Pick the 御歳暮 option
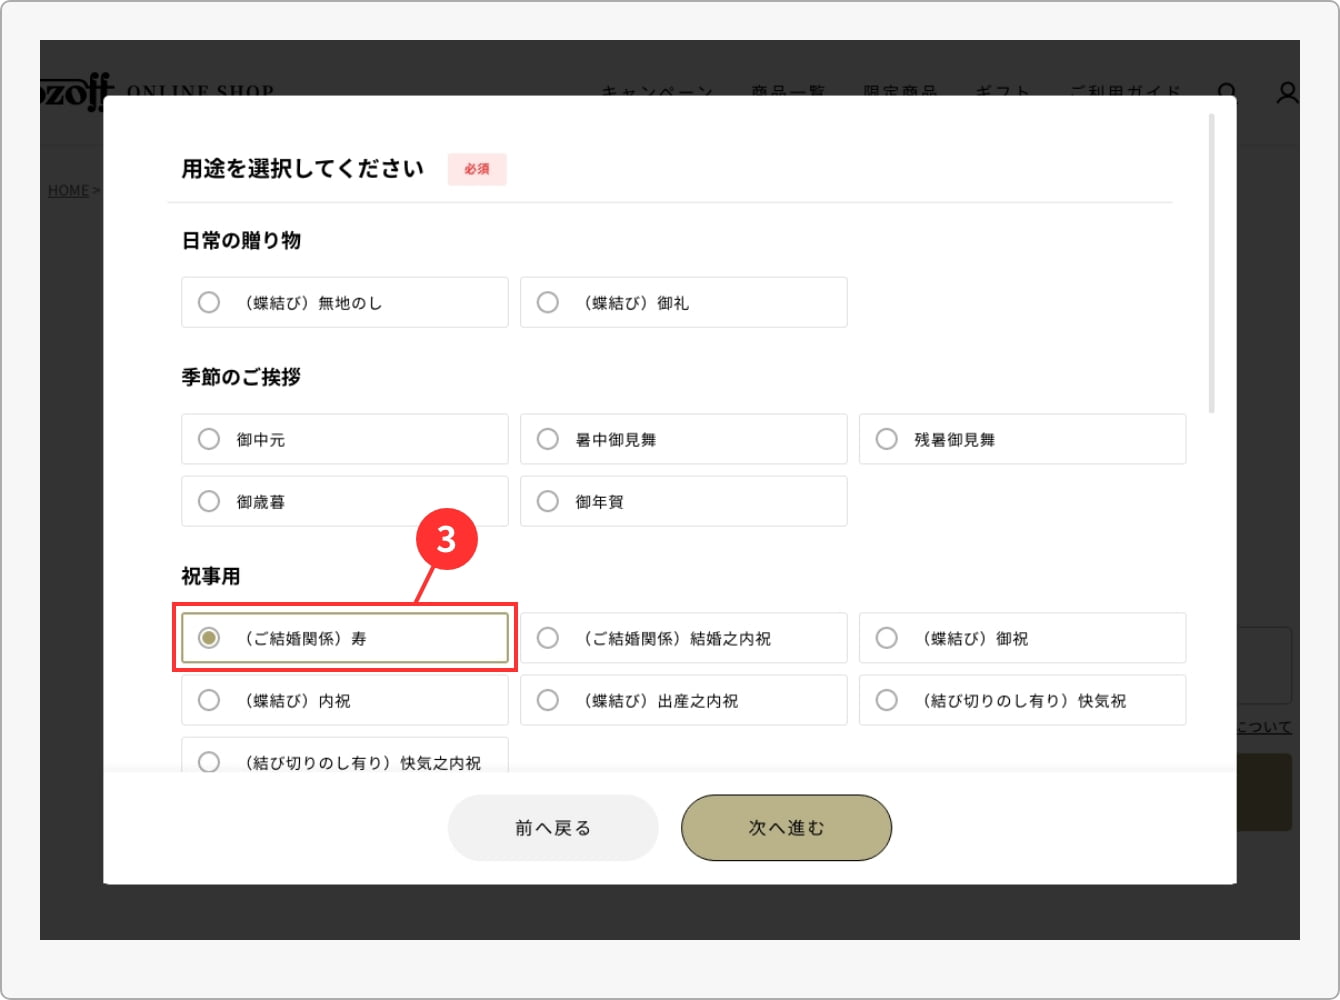This screenshot has height=1000, width=1340. pos(209,501)
